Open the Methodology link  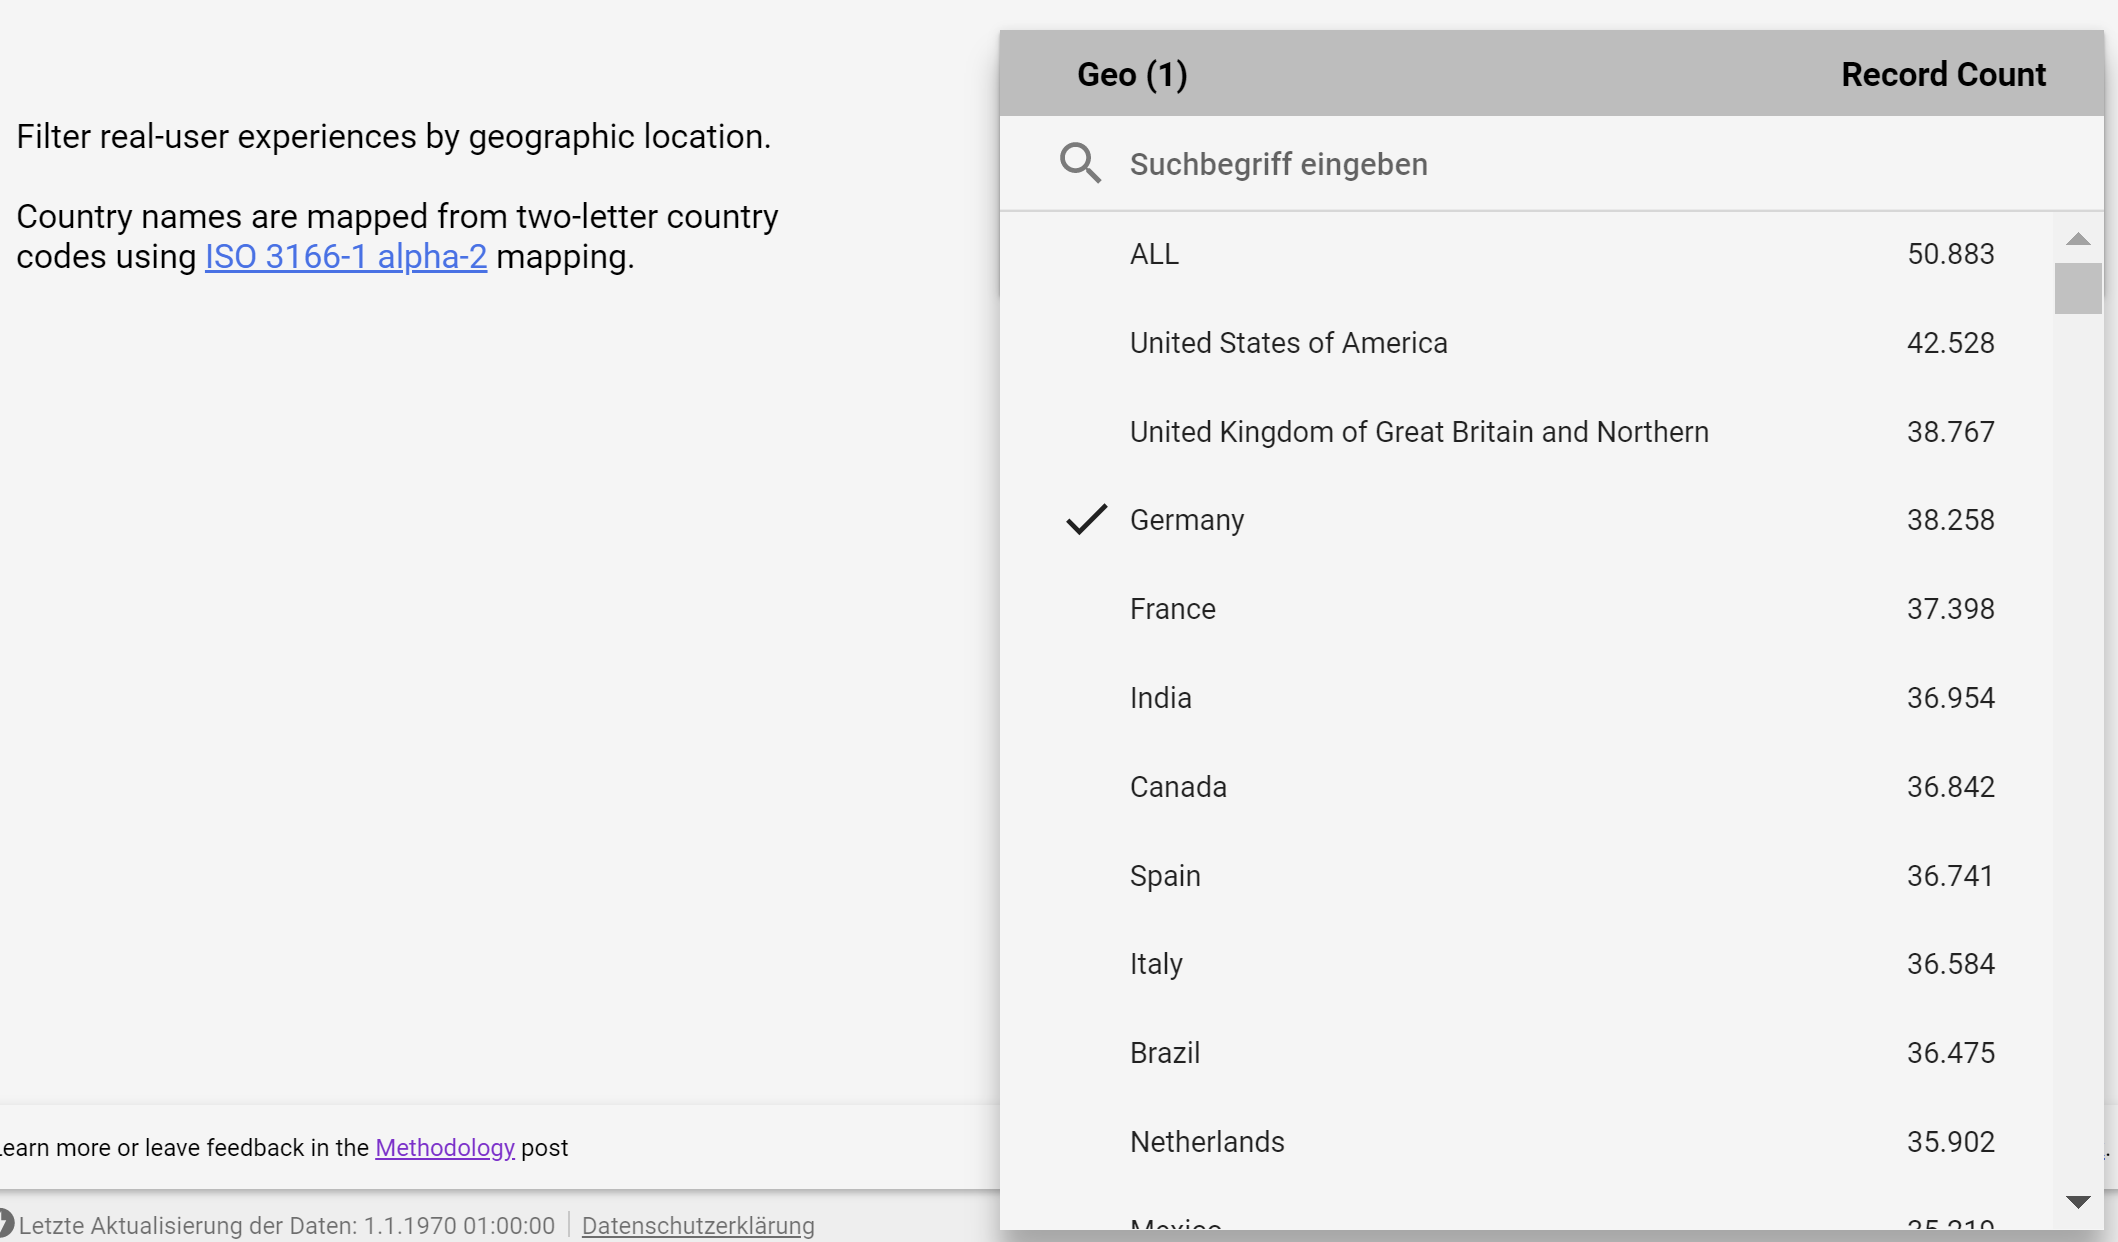[444, 1148]
